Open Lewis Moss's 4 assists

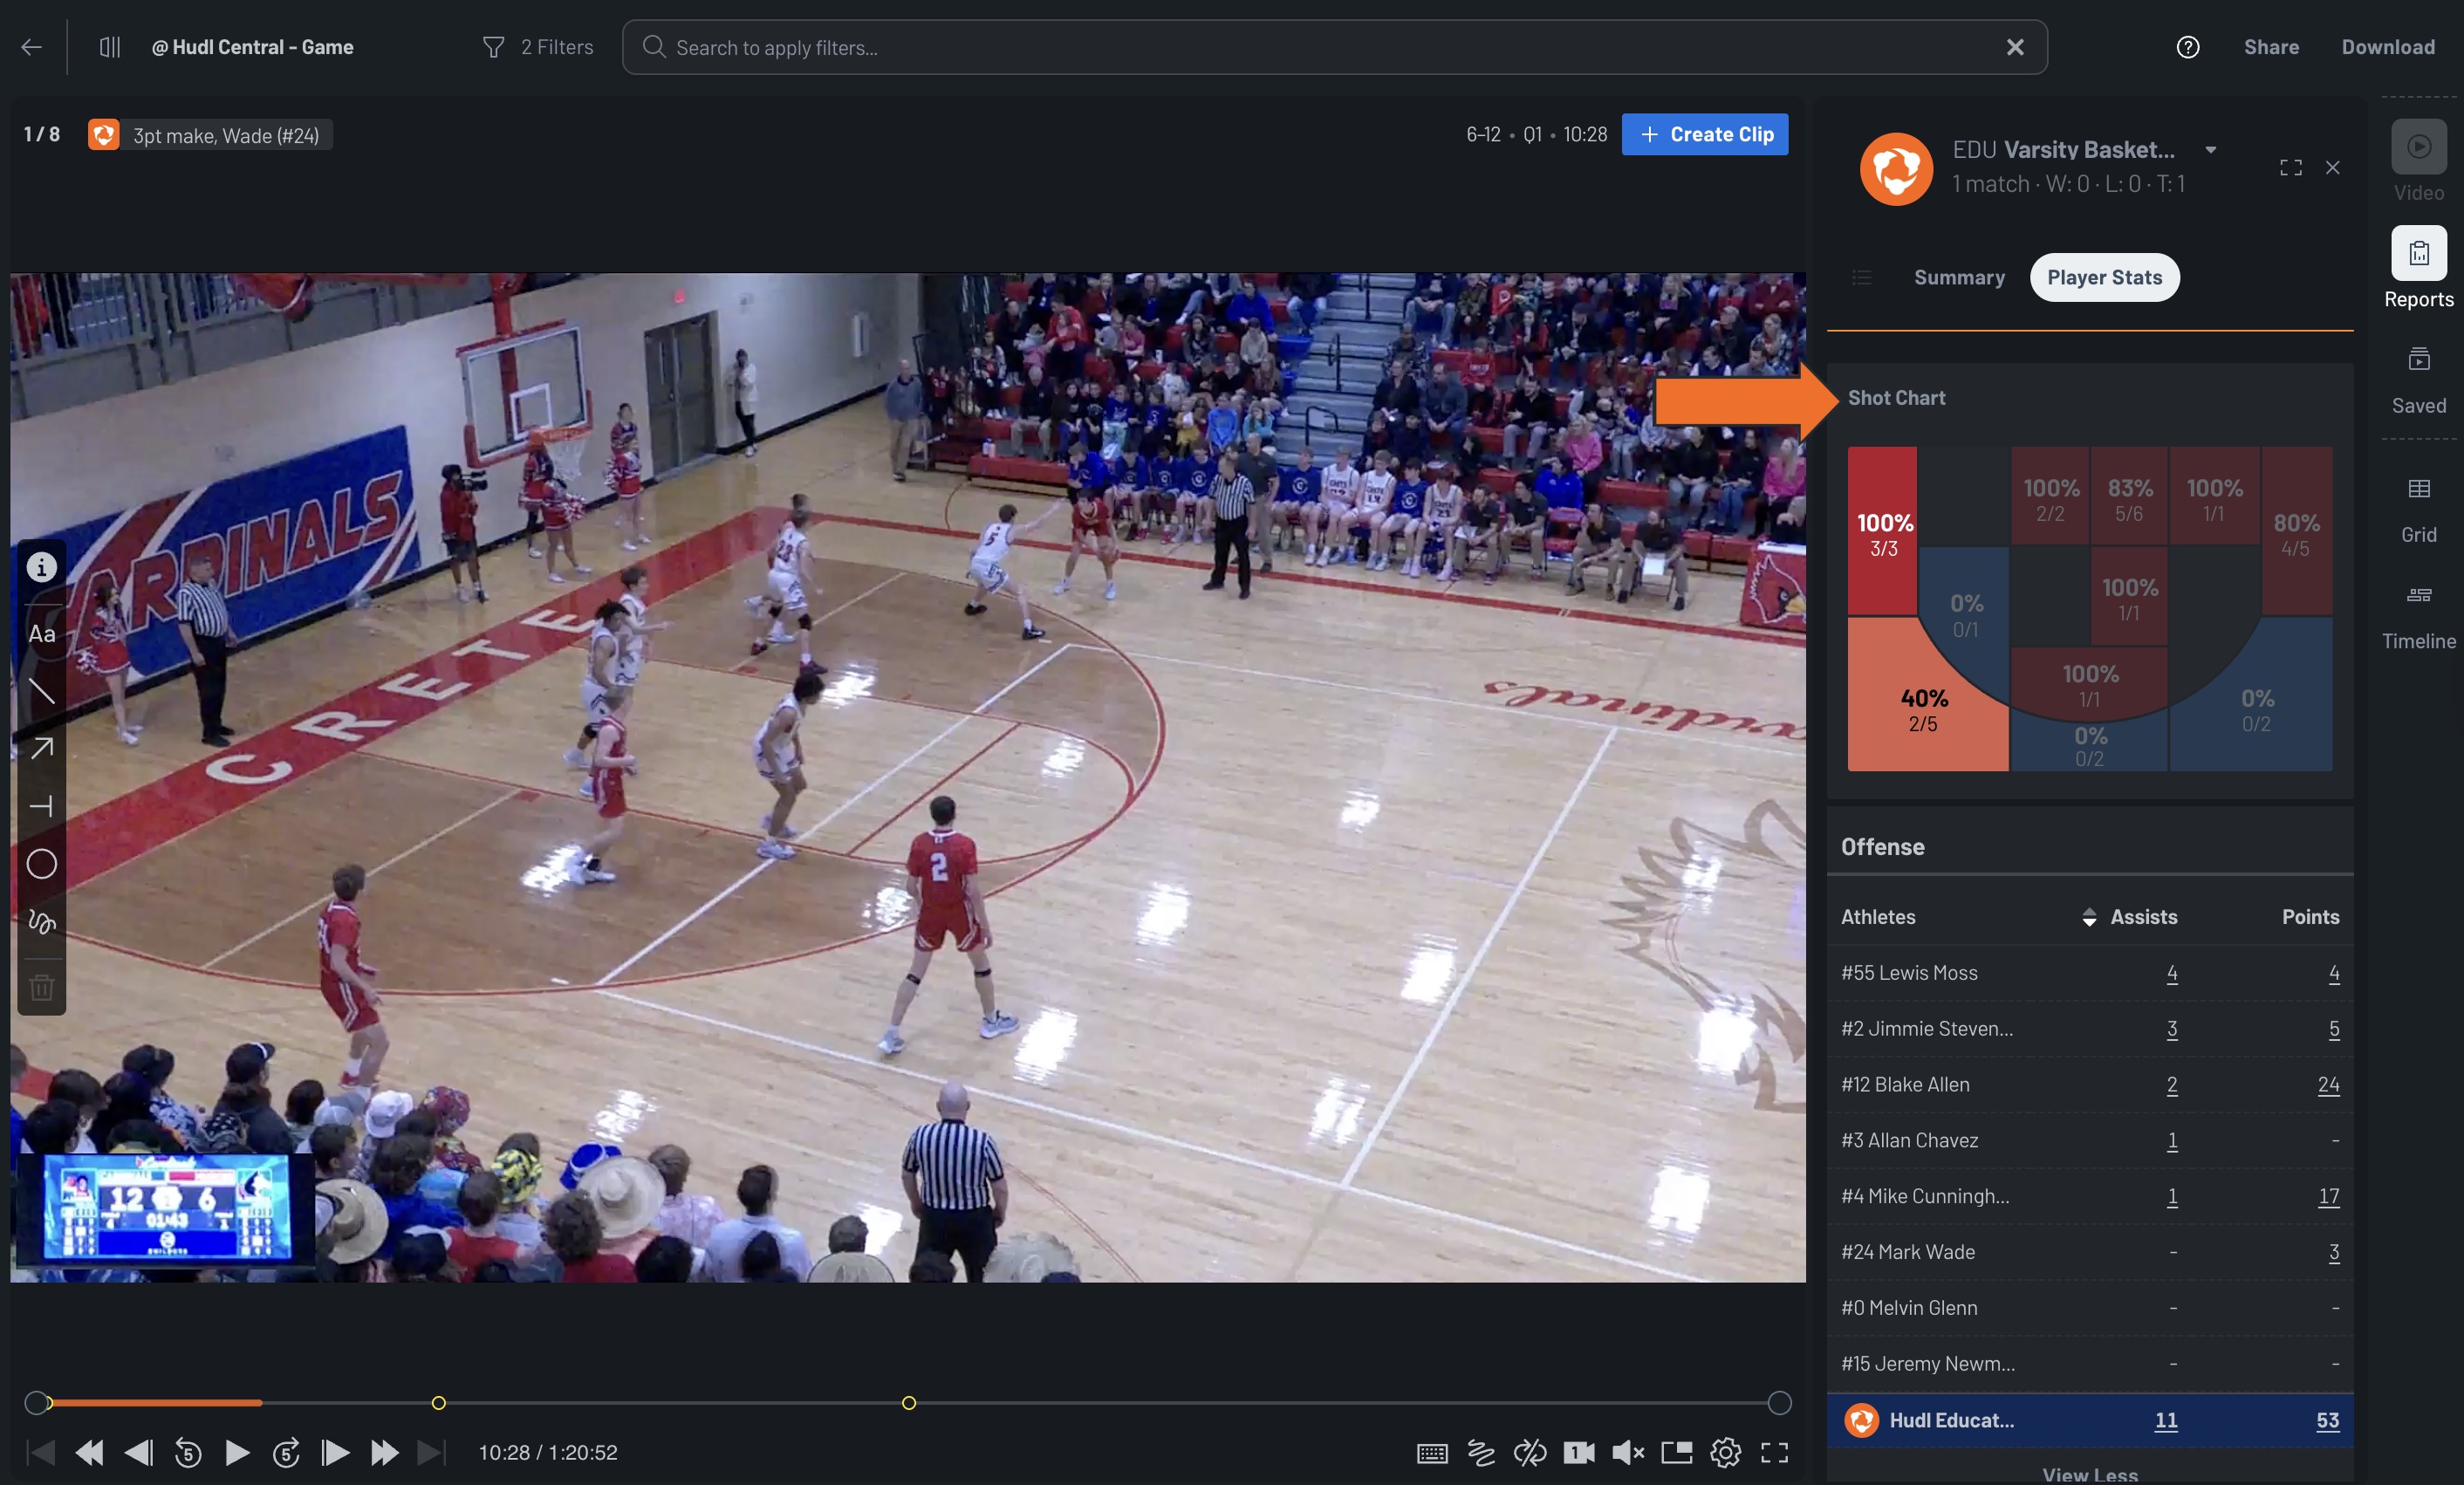2172,973
